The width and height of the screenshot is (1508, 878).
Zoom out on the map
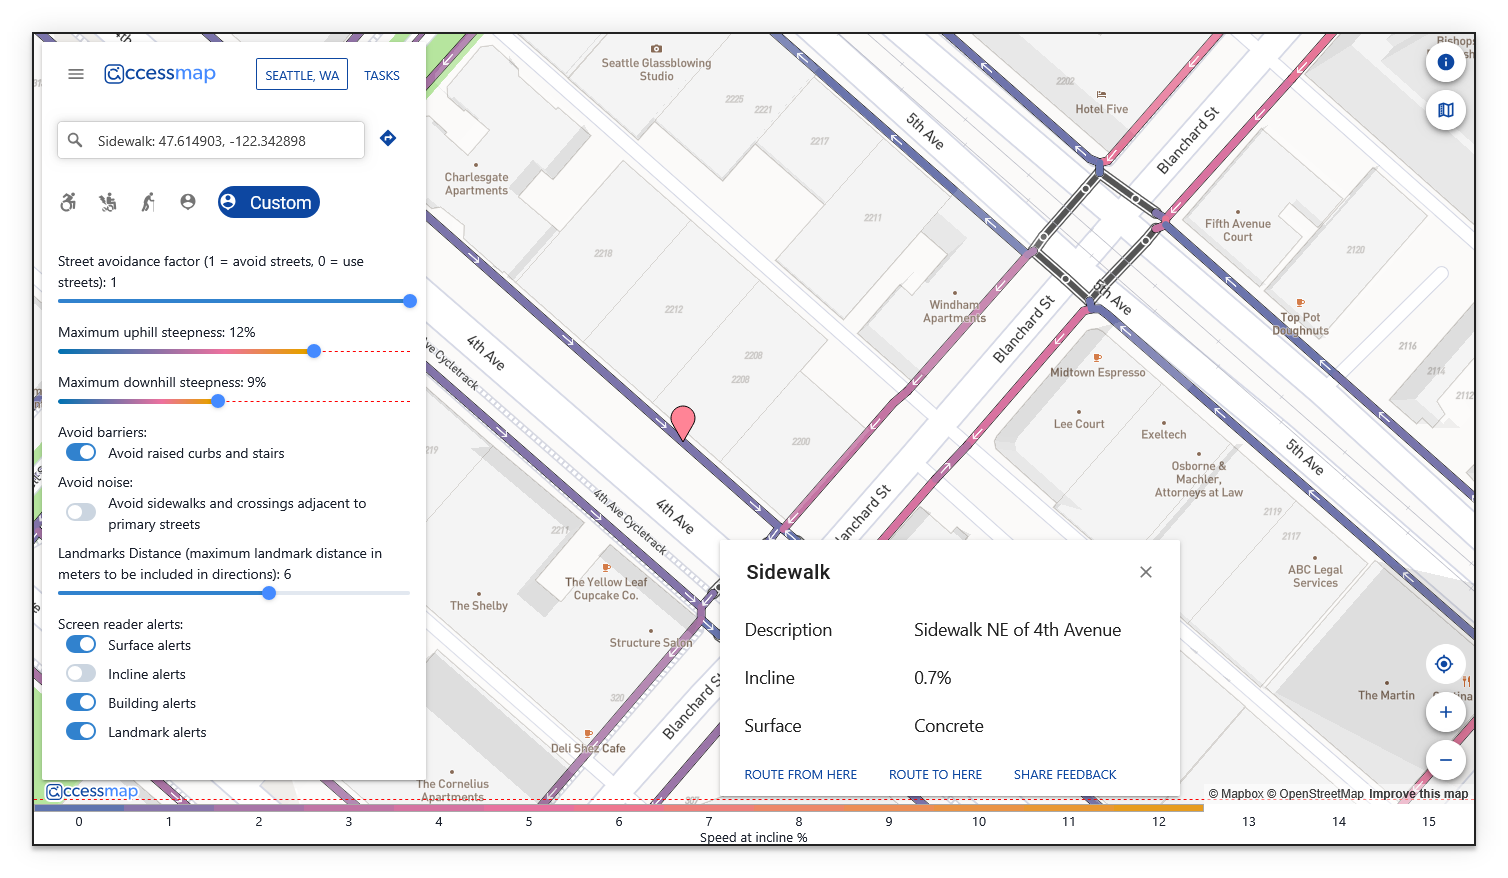point(1445,760)
